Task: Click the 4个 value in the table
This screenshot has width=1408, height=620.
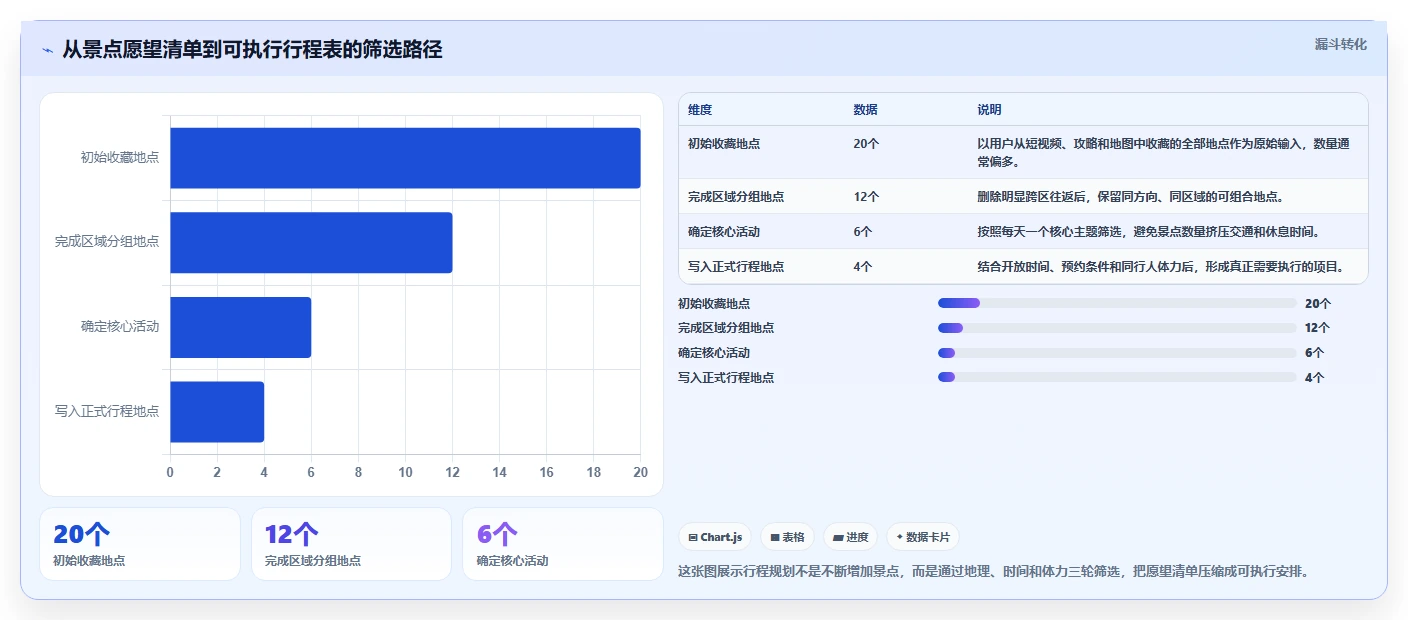Action: click(x=863, y=267)
